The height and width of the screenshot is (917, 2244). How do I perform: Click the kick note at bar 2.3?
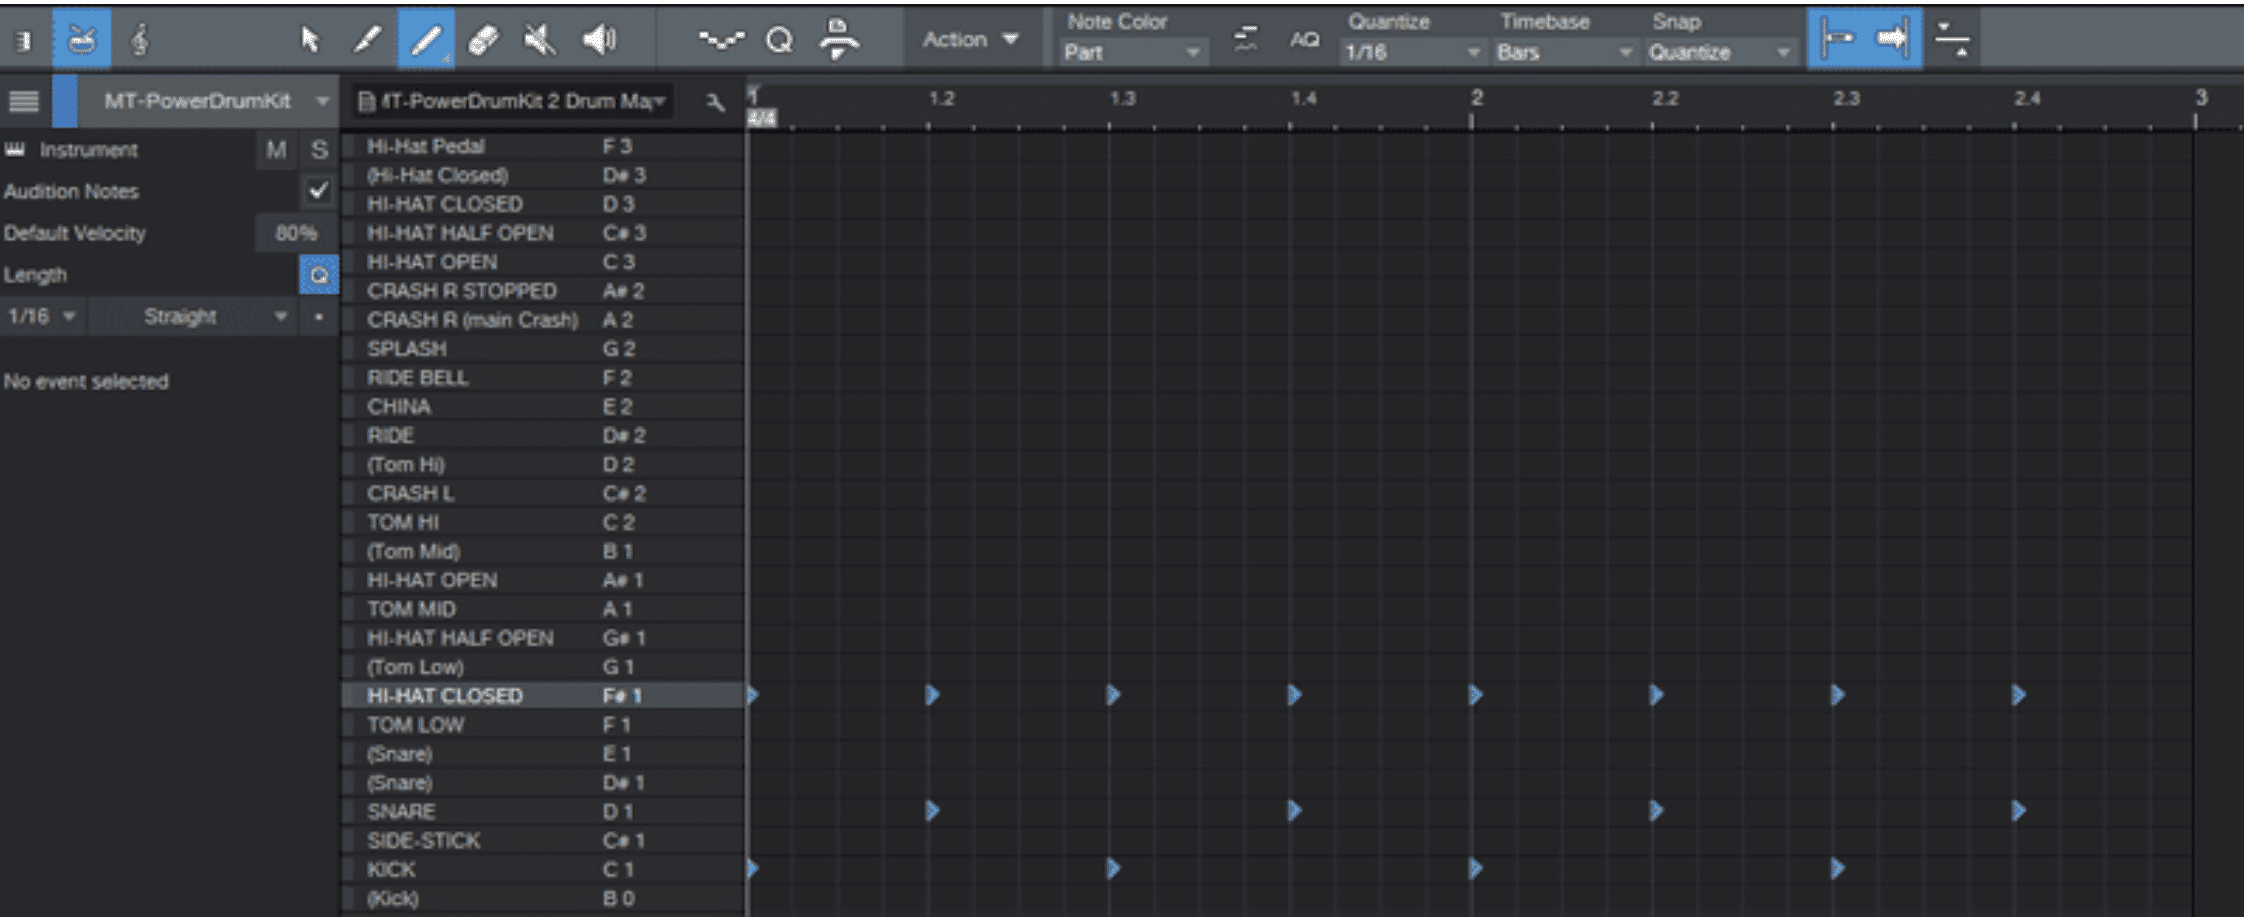coord(1837,869)
